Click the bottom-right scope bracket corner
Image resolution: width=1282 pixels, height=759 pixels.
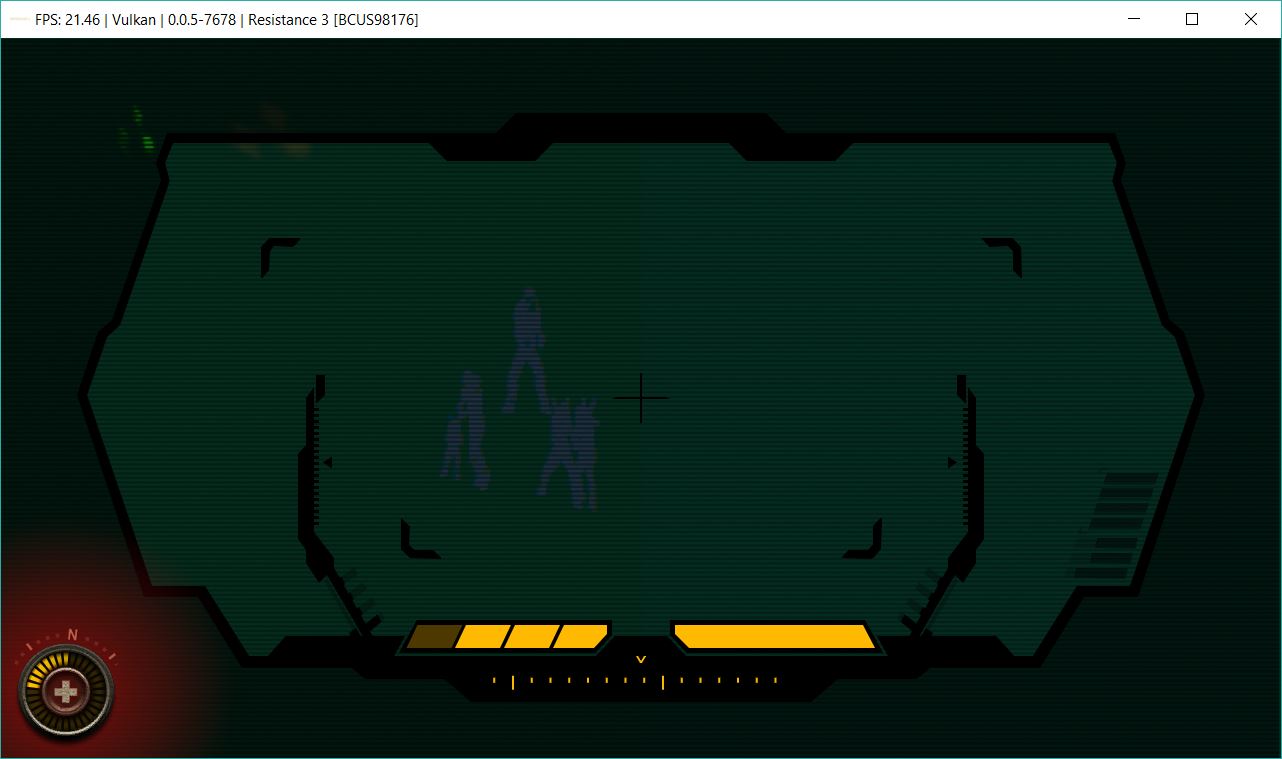tap(863, 540)
